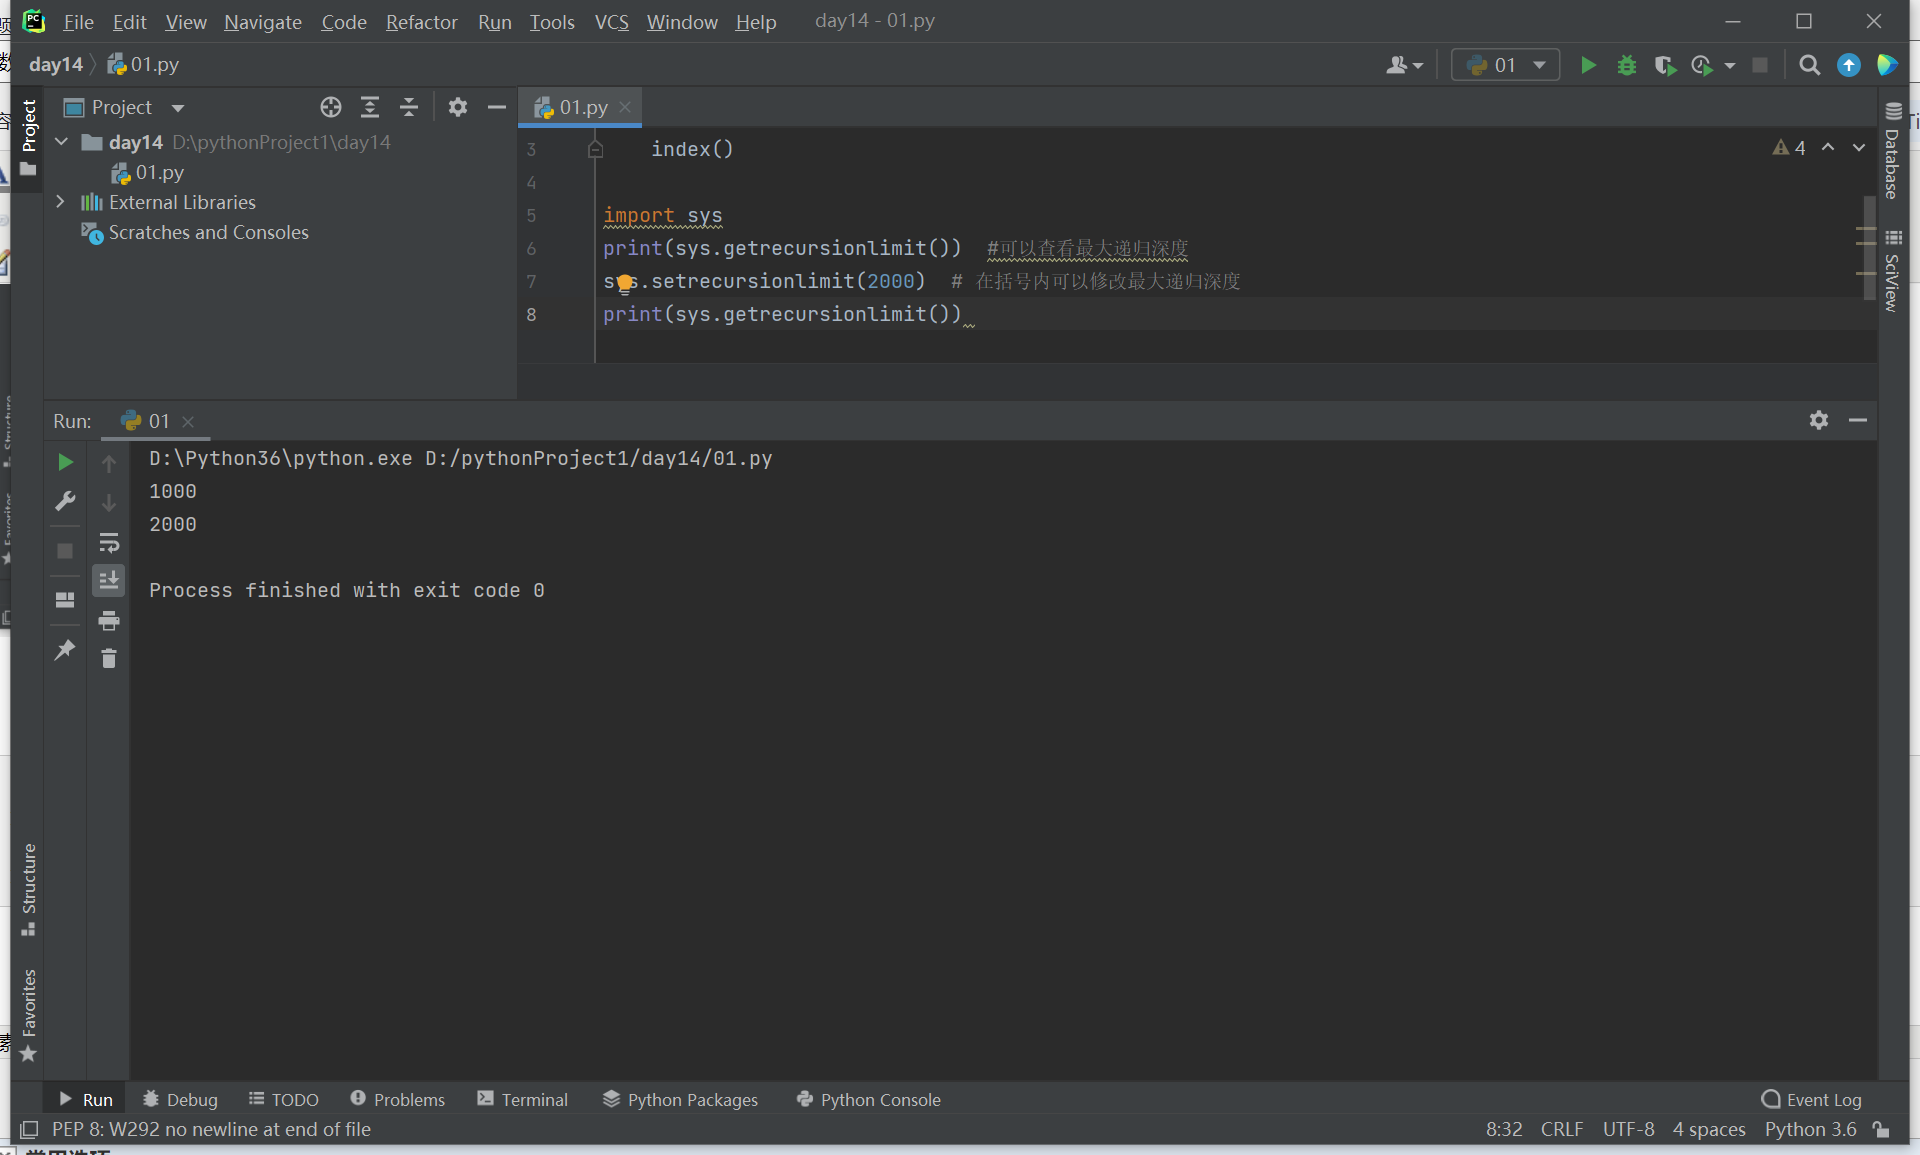Click trash Clear All icon in Run panel
Image resolution: width=1920 pixels, height=1155 pixels.
[109, 658]
